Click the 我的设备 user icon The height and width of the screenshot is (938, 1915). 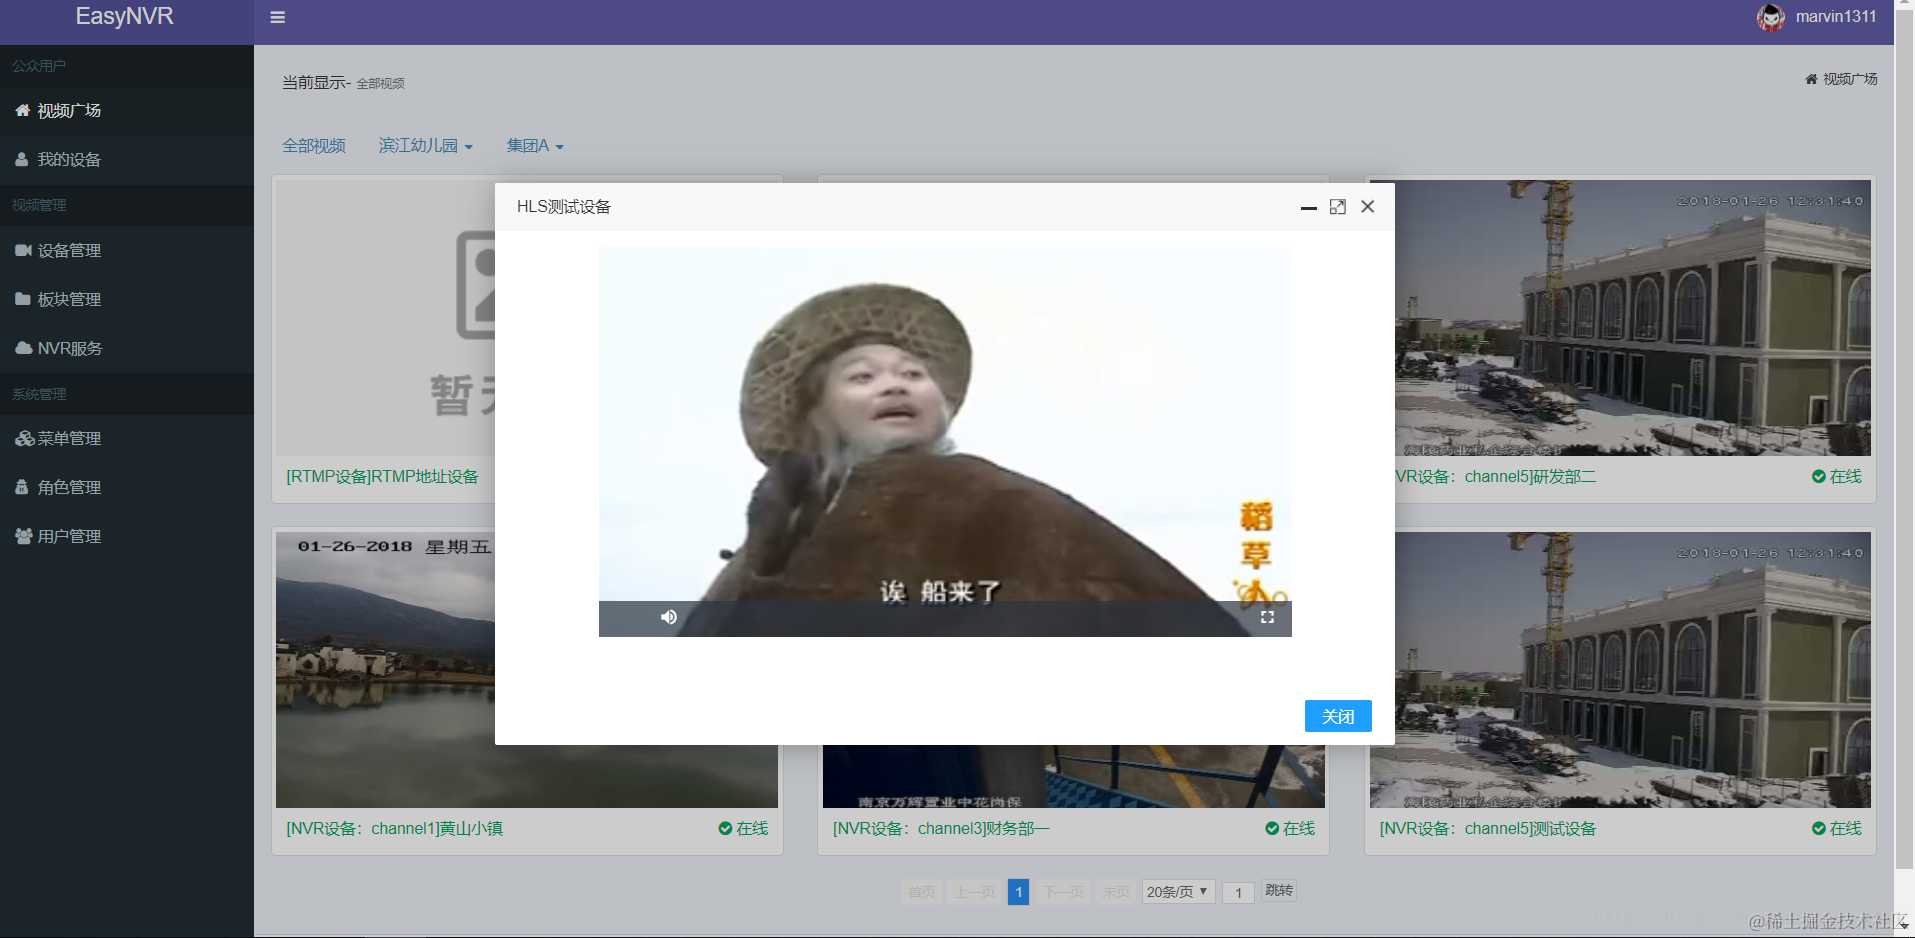[x=22, y=159]
